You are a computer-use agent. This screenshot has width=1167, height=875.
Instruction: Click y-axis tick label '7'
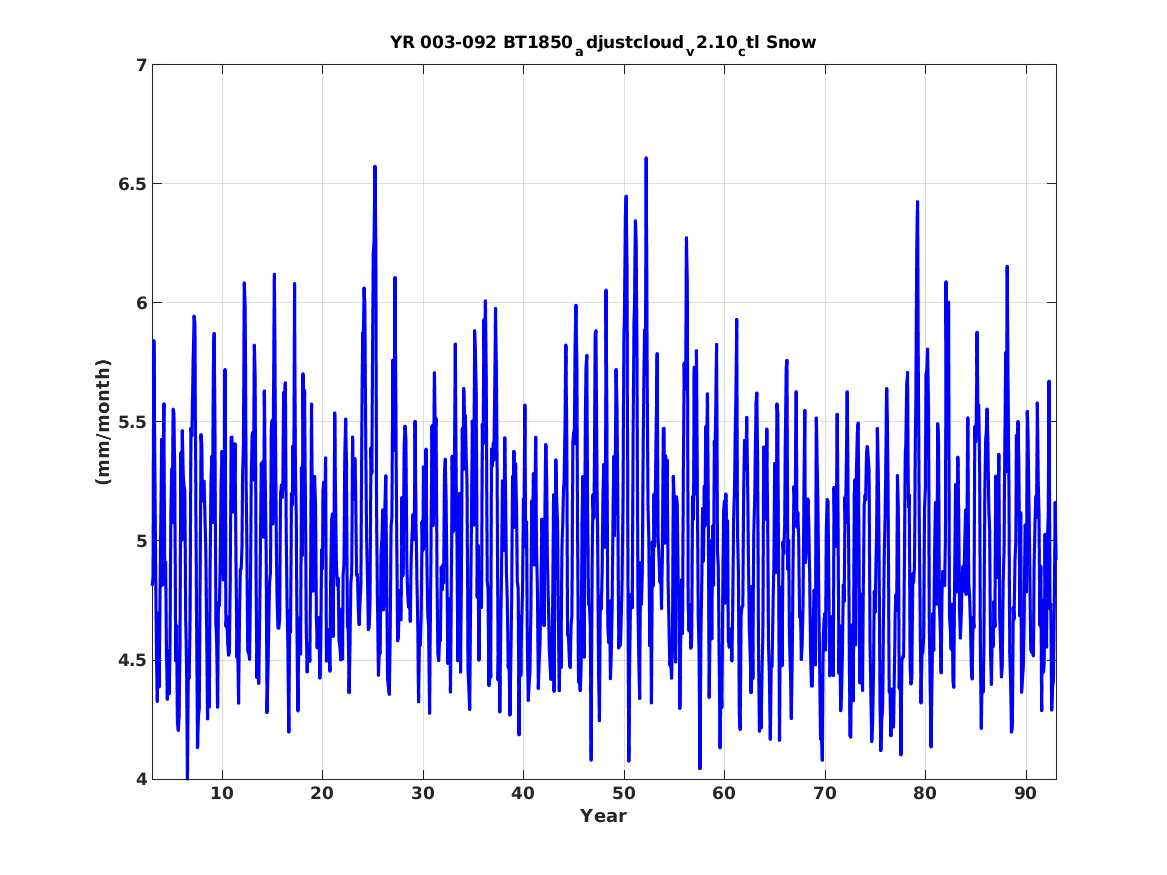(141, 65)
